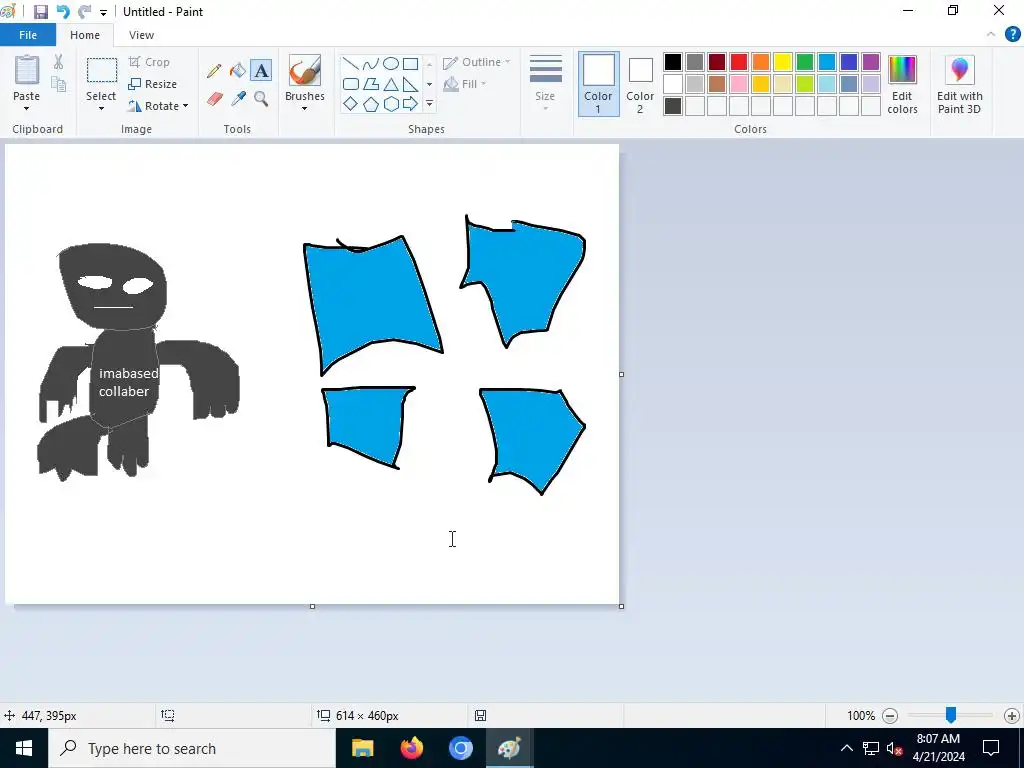Viewport: 1024px width, 768px height.
Task: Click the zoom out minus button
Action: 889,716
